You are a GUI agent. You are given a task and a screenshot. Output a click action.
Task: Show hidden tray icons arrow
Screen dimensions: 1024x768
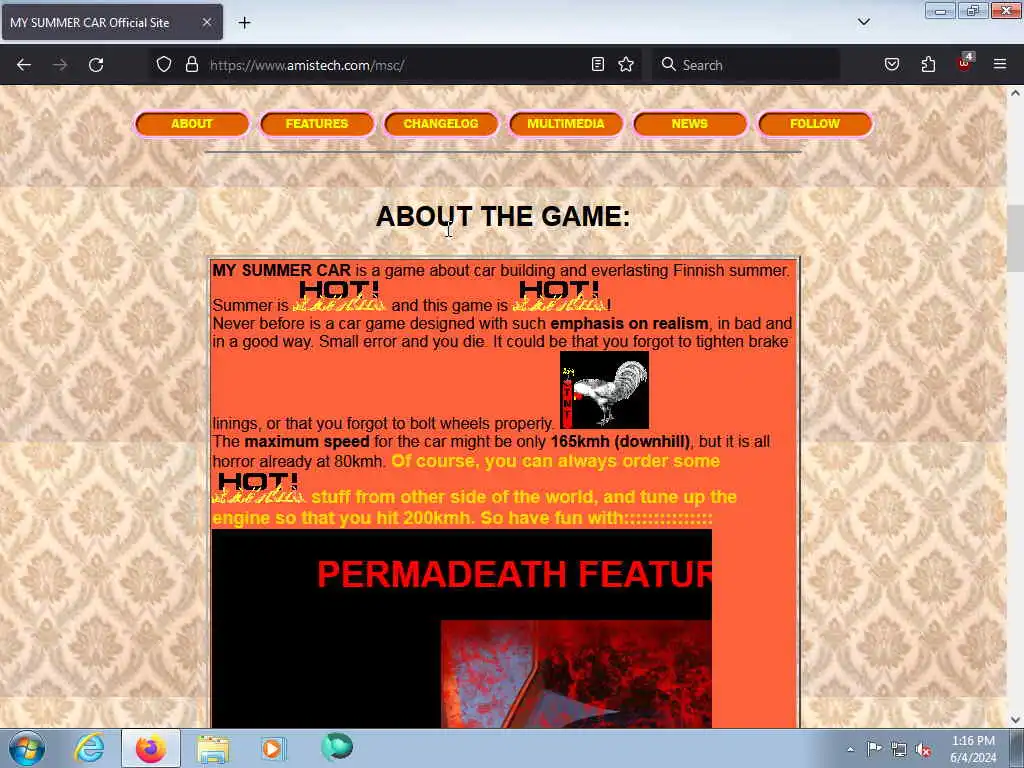click(850, 749)
